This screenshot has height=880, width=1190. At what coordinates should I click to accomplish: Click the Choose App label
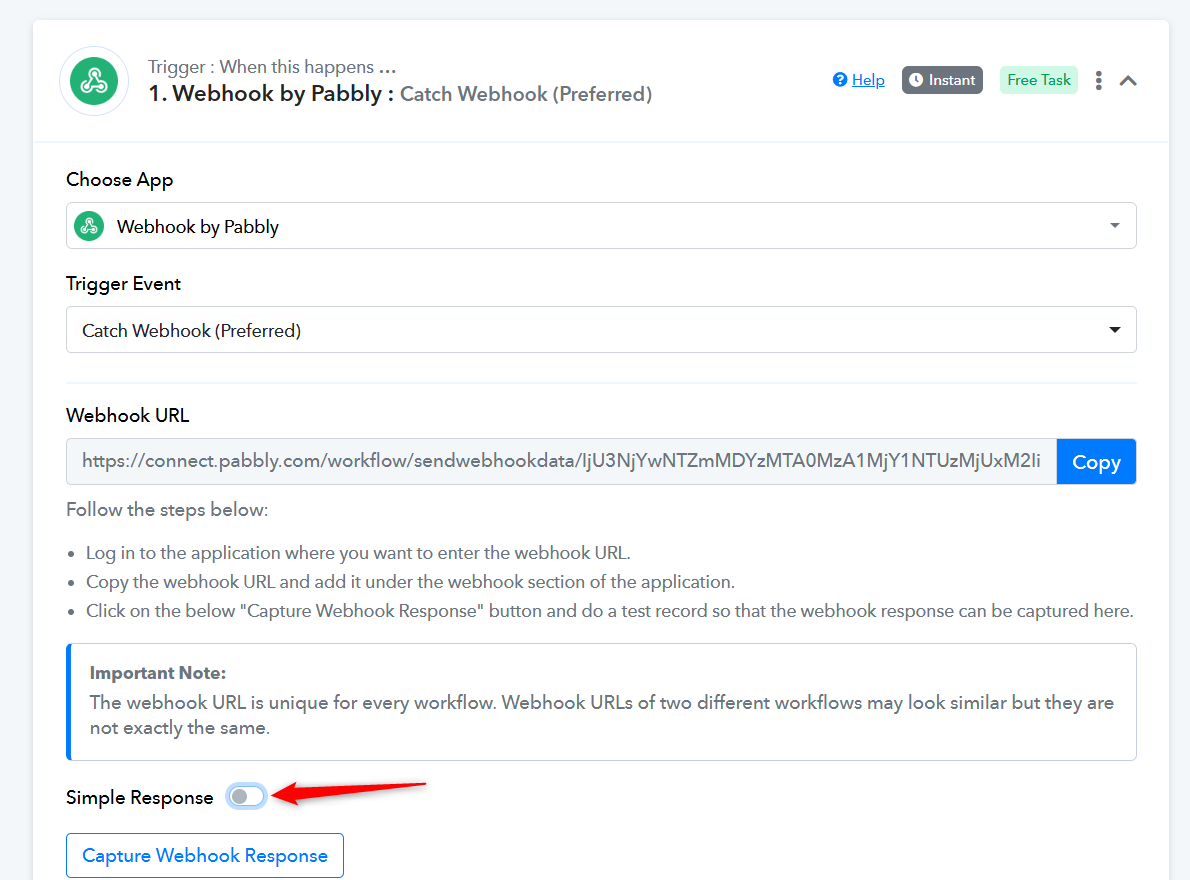click(119, 180)
